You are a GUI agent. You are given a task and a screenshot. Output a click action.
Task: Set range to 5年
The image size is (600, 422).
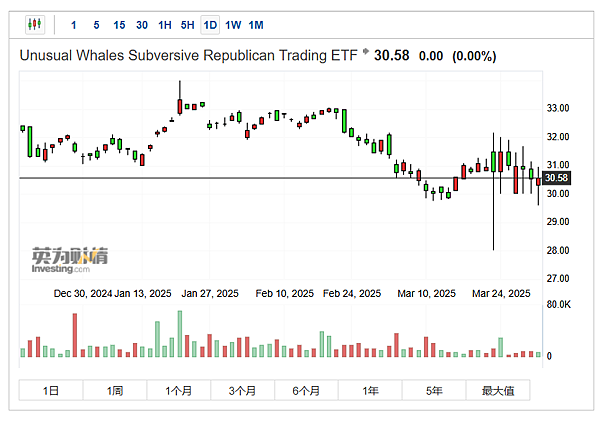434,390
